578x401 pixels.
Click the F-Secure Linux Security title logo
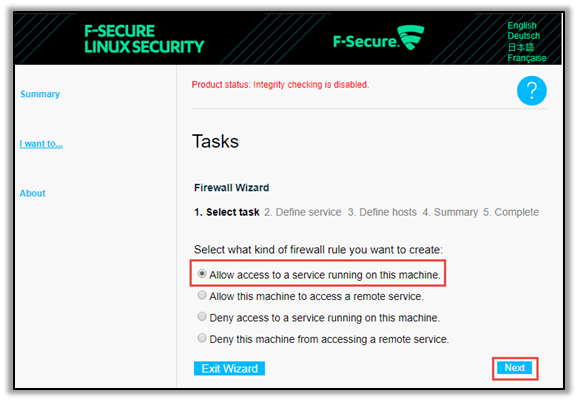coord(144,39)
